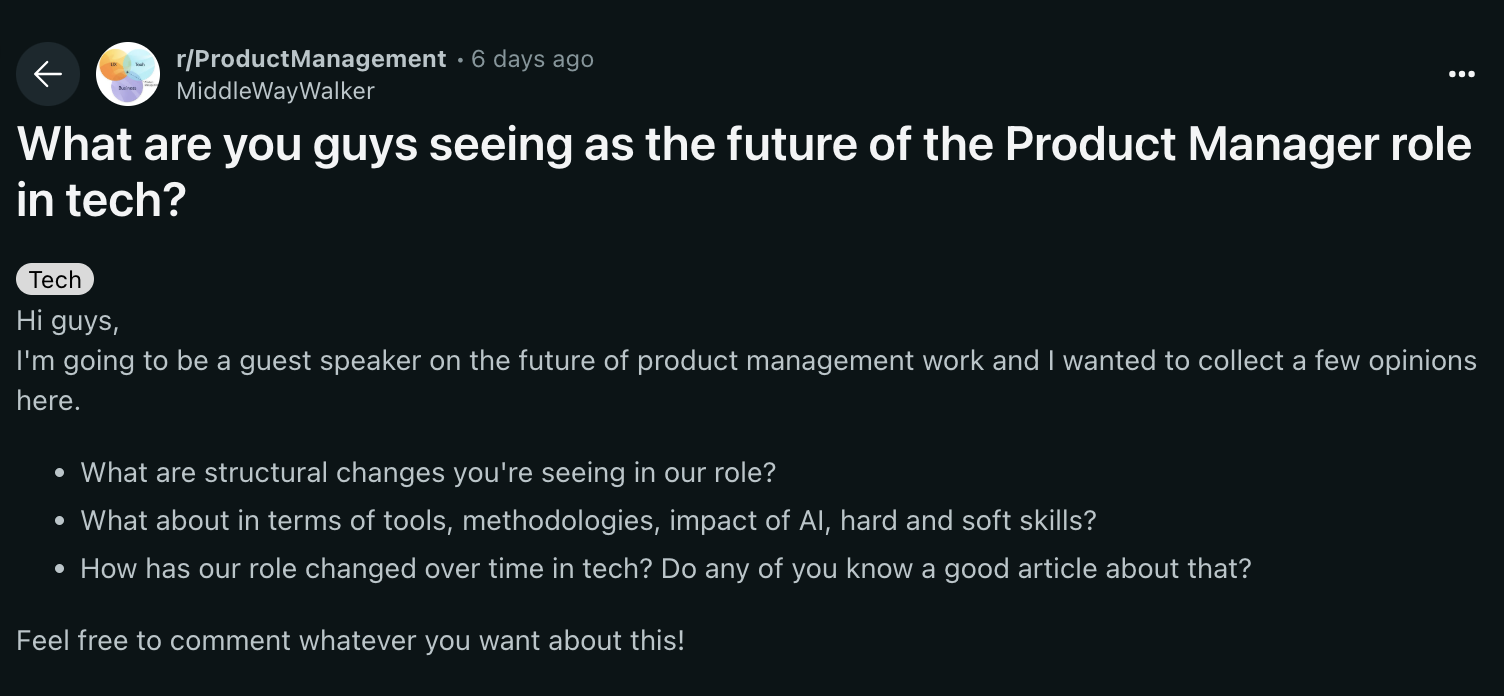Viewport: 1504px width, 696px height.
Task: Click the bullet dot before 'What about in terms'
Action: [x=61, y=521]
